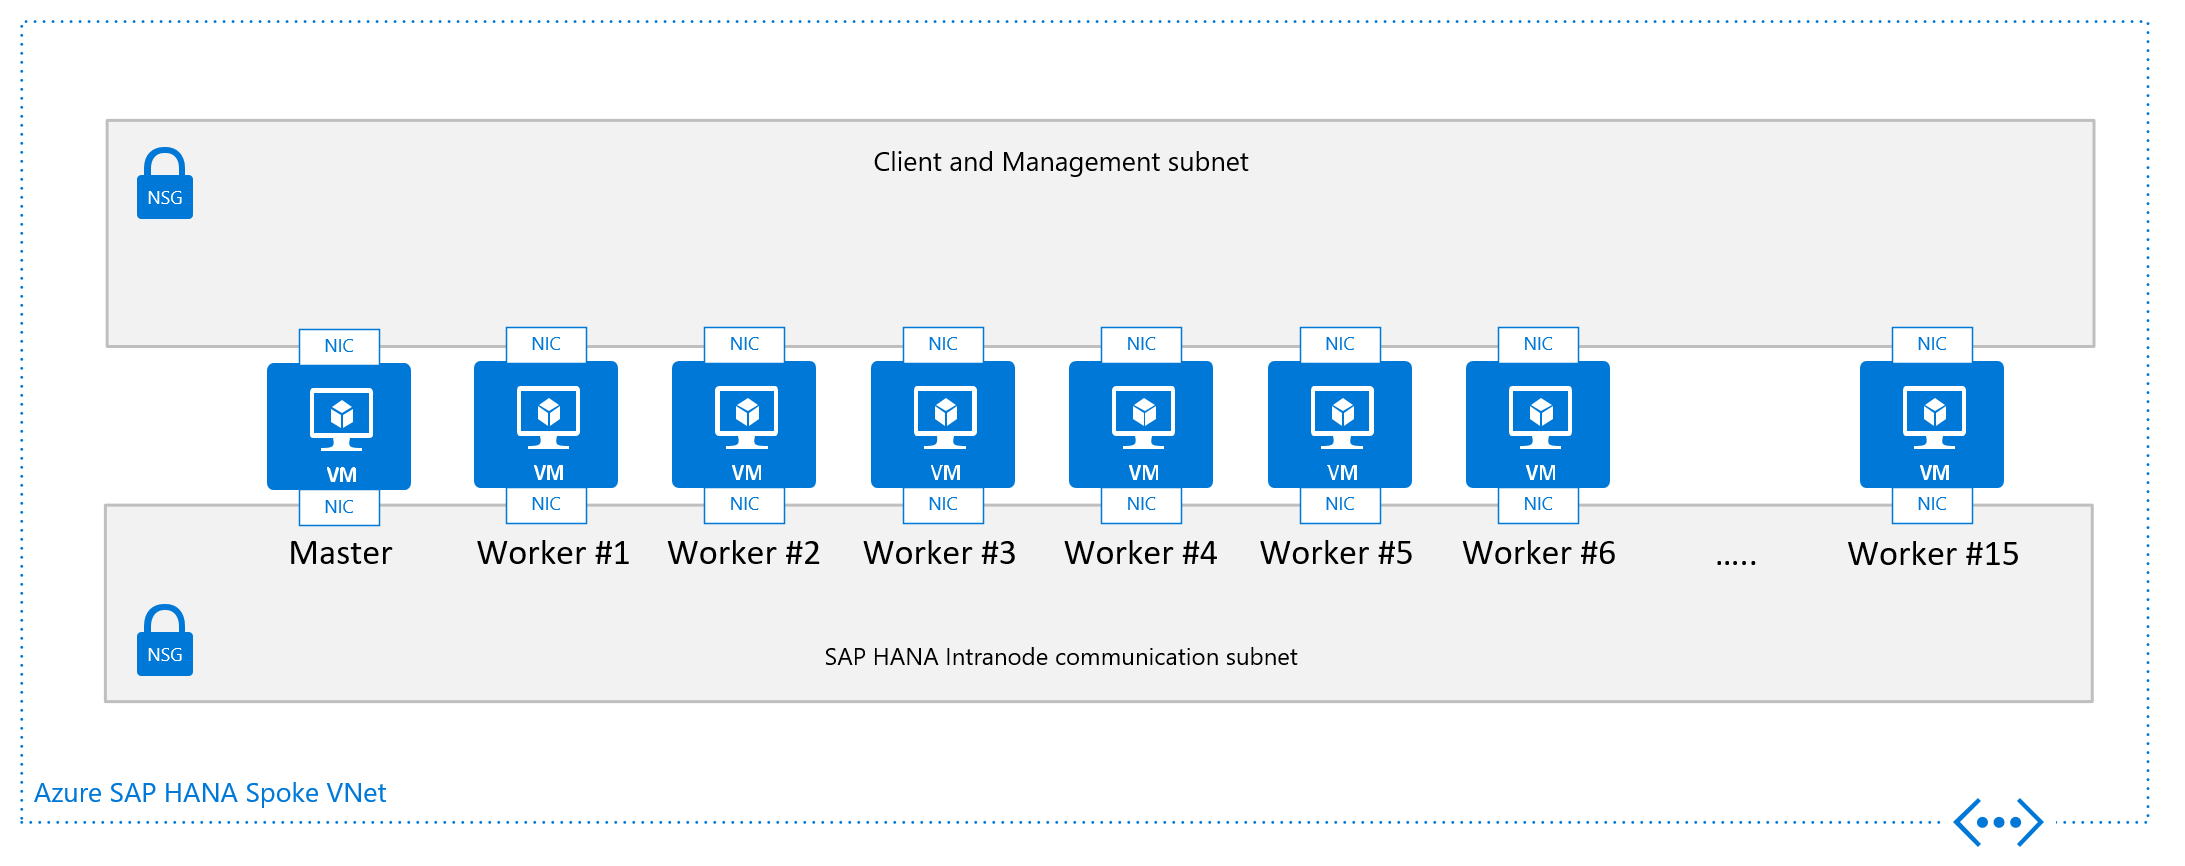This screenshot has width=2185, height=866.
Task: Click the "Worker #5" label text
Action: pyautogui.click(x=1337, y=553)
